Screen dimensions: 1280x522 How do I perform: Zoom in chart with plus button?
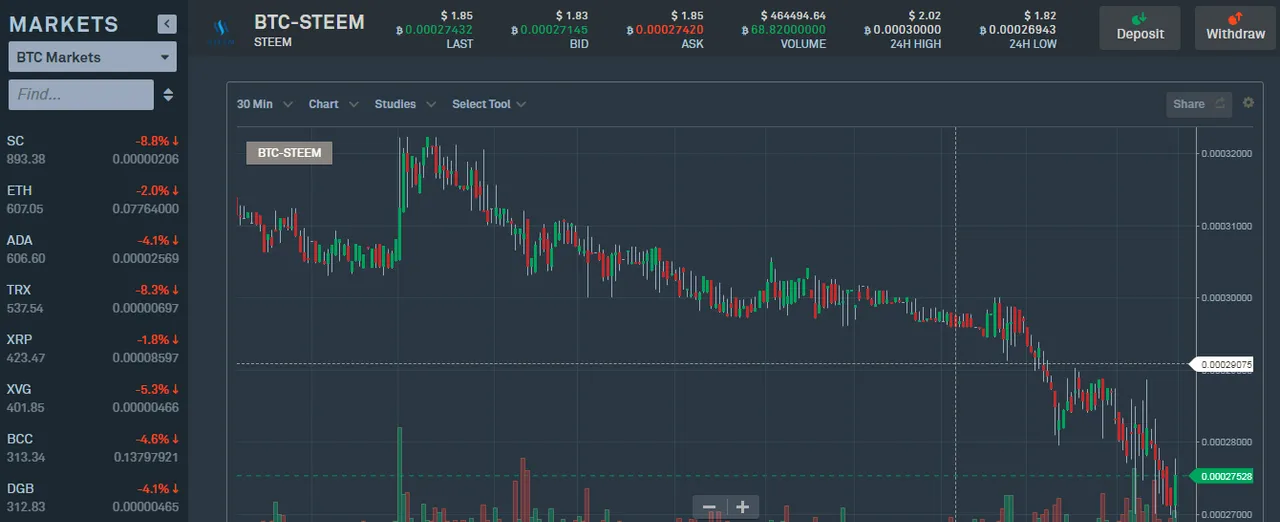[x=743, y=507]
